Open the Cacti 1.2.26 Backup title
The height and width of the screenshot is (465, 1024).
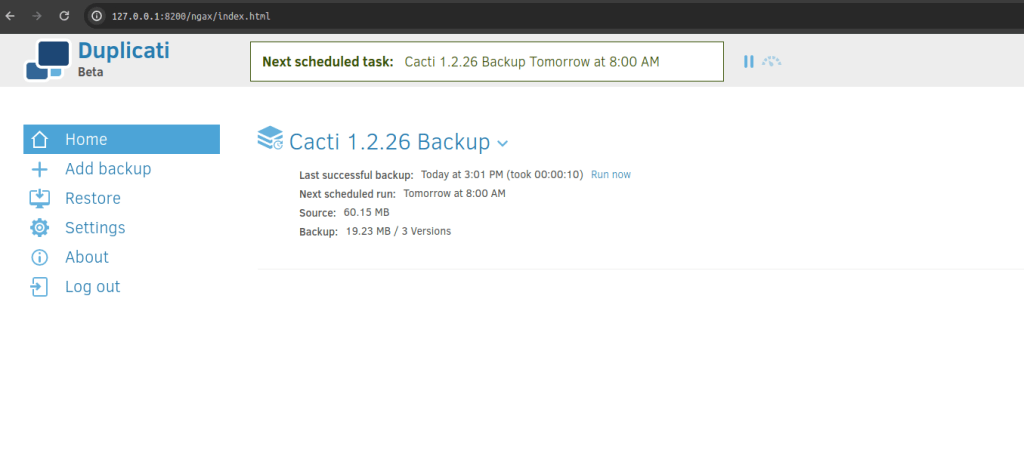click(389, 142)
